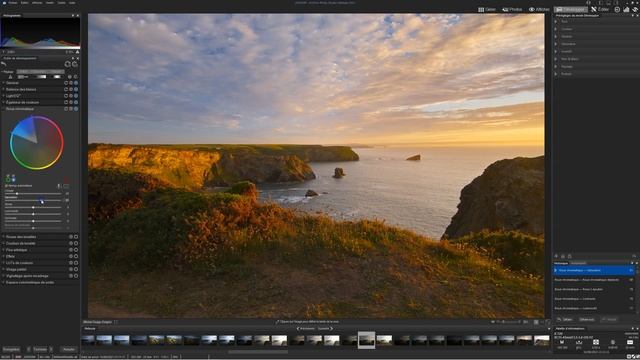Click the green add-color icon below color wheel
Viewport: 640px width, 360px height.
pyautogui.click(x=8, y=179)
